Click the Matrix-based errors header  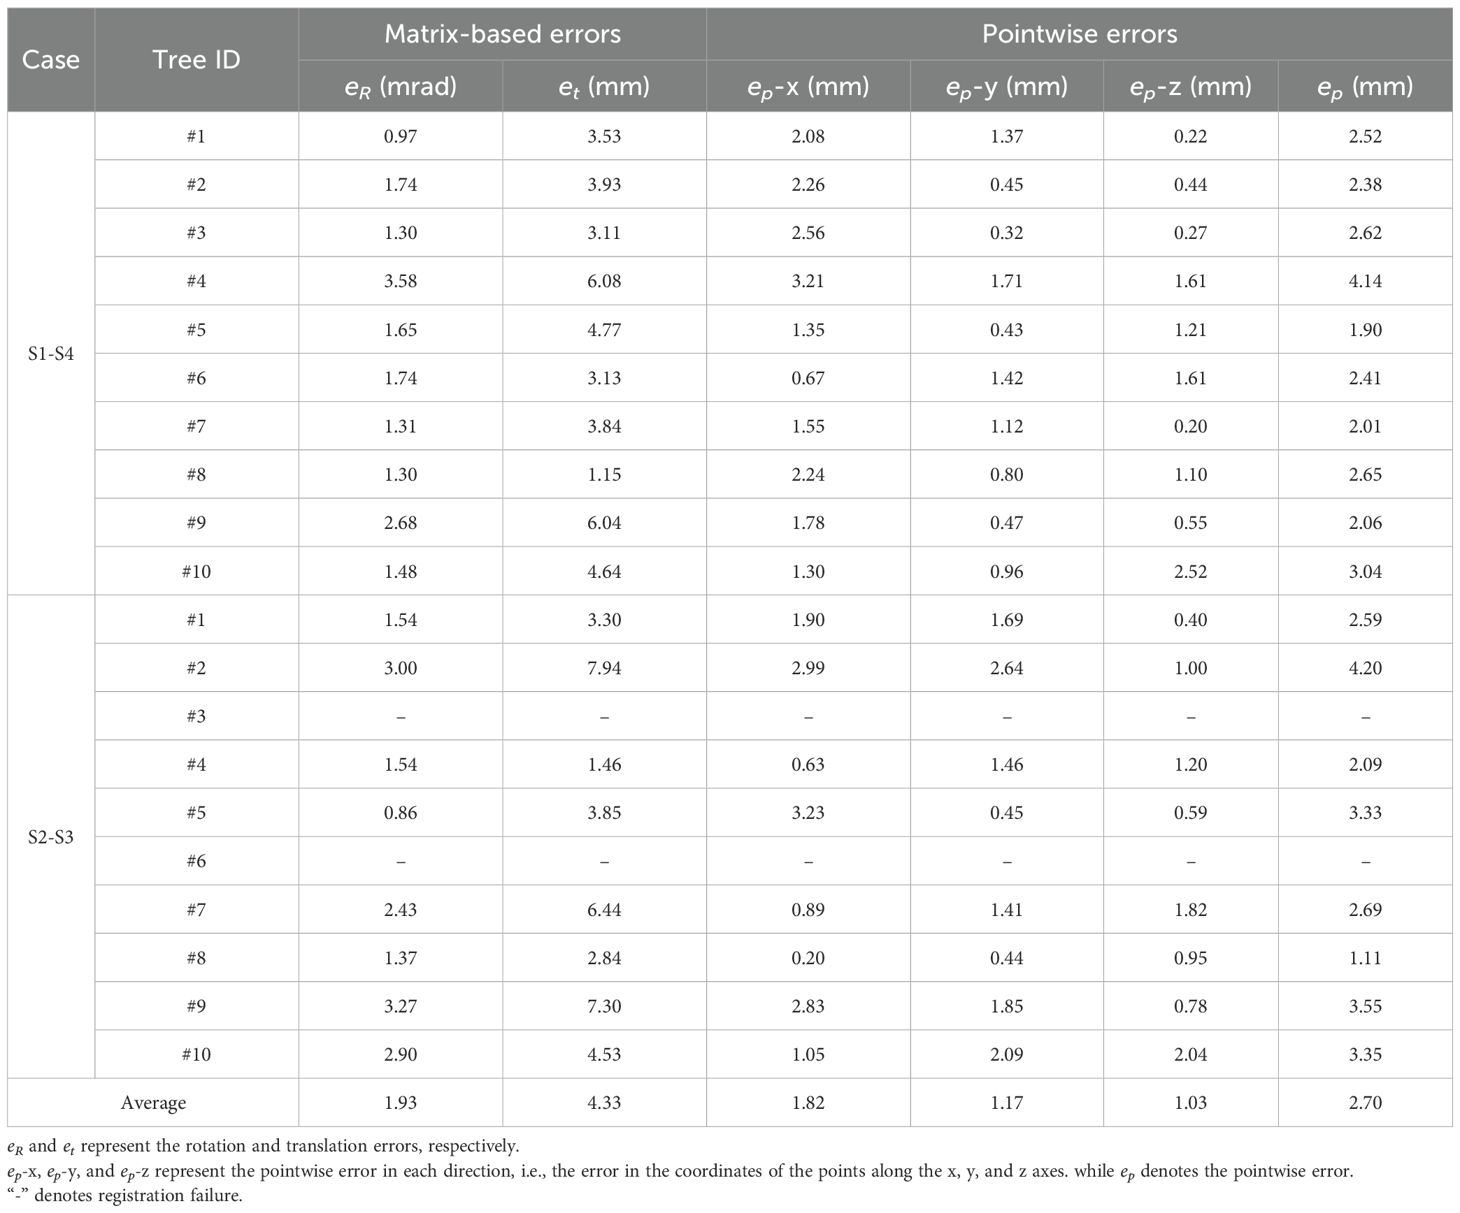pos(502,34)
